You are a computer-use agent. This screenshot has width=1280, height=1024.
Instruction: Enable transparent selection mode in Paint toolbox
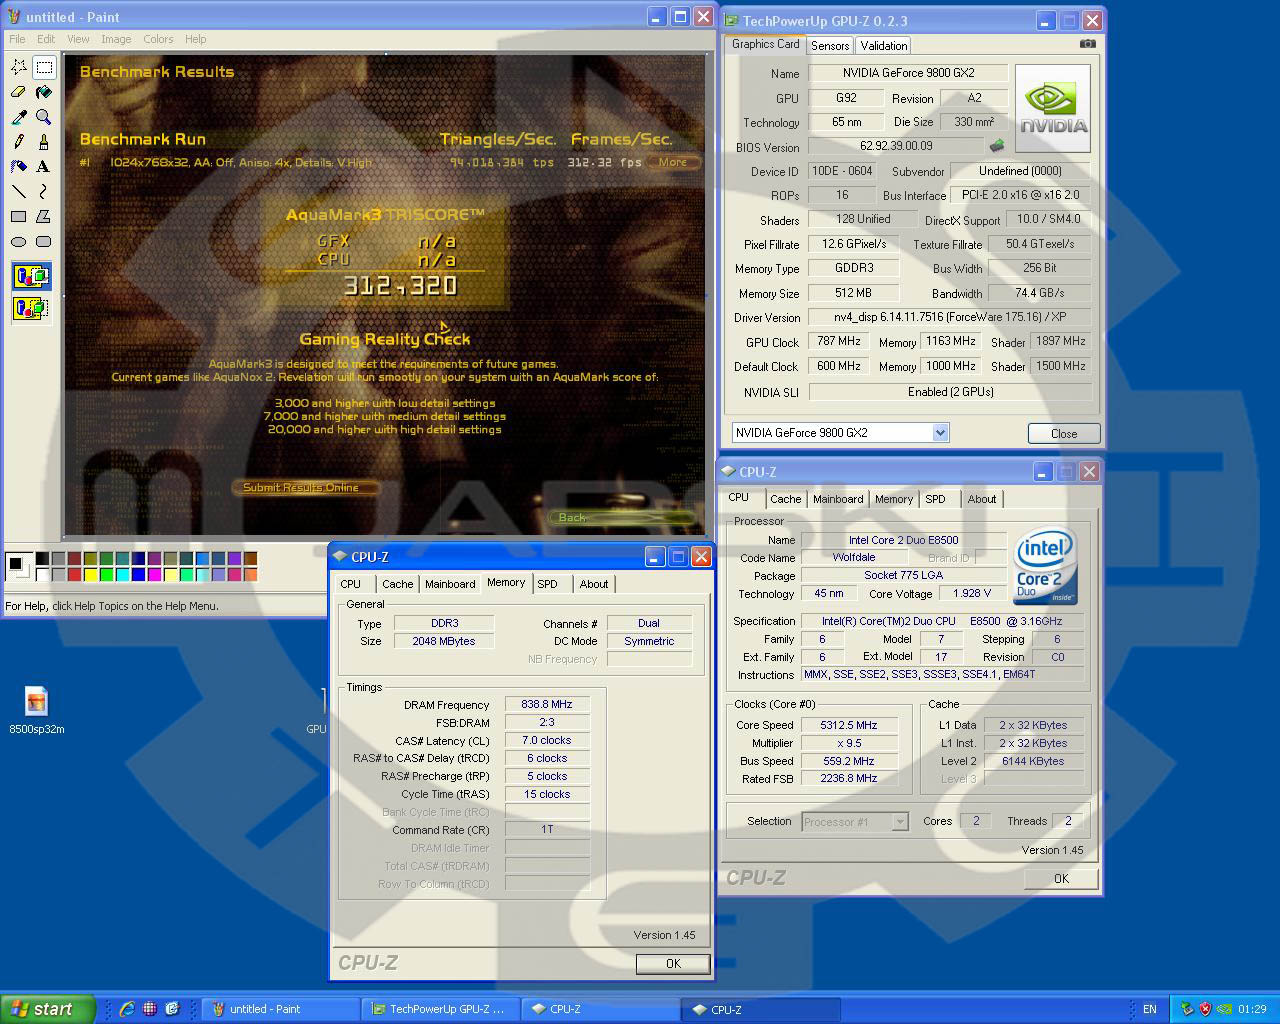coord(31,308)
